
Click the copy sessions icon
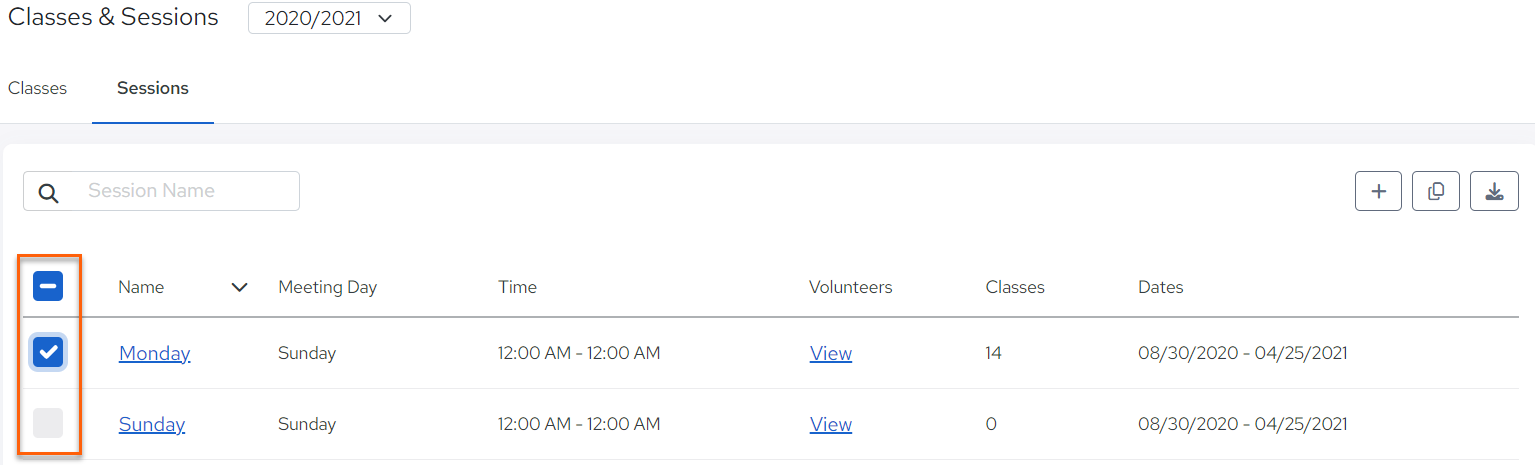coord(1436,191)
